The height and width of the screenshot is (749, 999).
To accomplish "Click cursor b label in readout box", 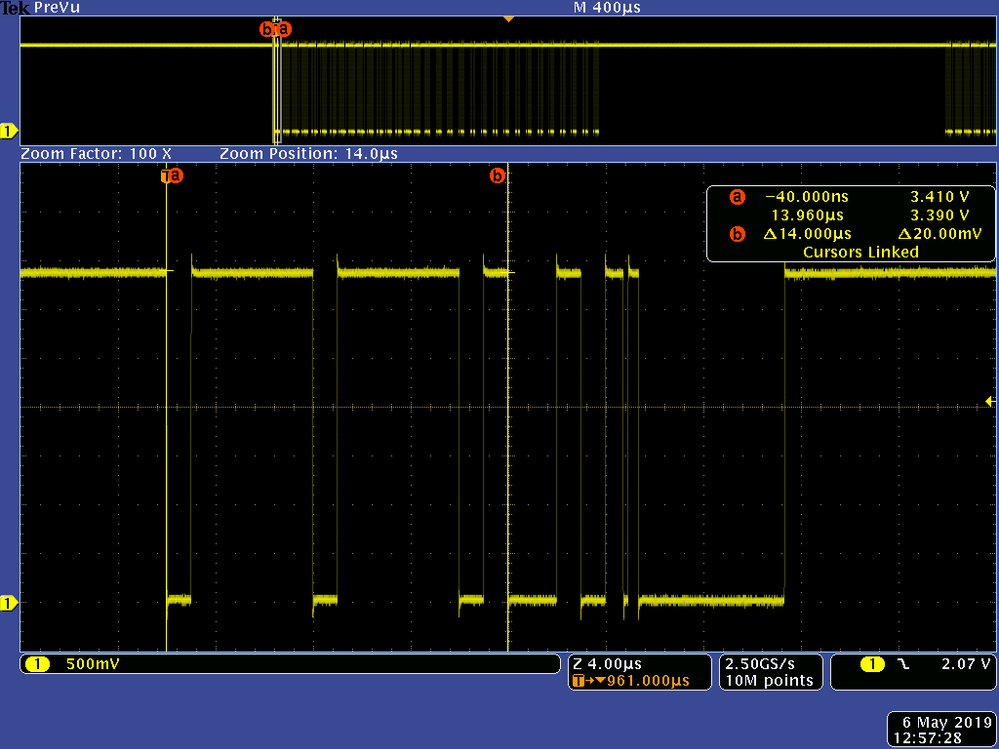I will [737, 234].
